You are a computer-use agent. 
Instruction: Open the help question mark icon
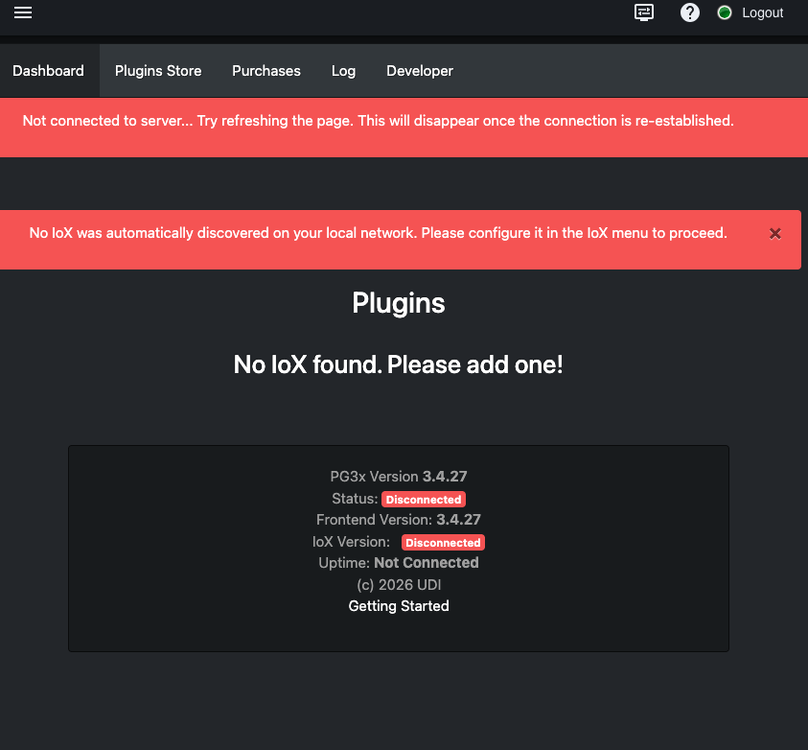tap(689, 12)
